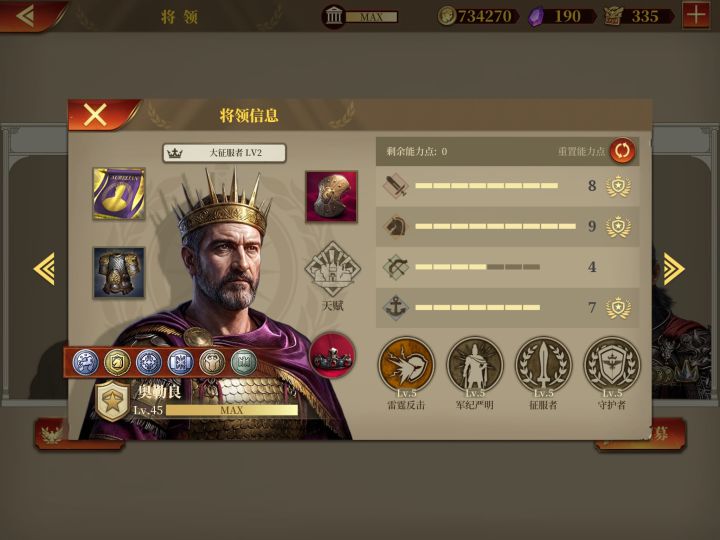Go back using the top-left arrow
The width and height of the screenshot is (720, 540).
(27, 16)
